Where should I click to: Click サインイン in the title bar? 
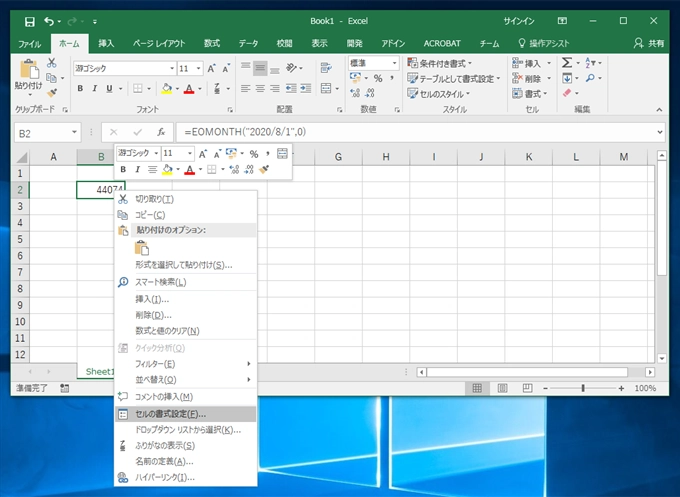519,21
